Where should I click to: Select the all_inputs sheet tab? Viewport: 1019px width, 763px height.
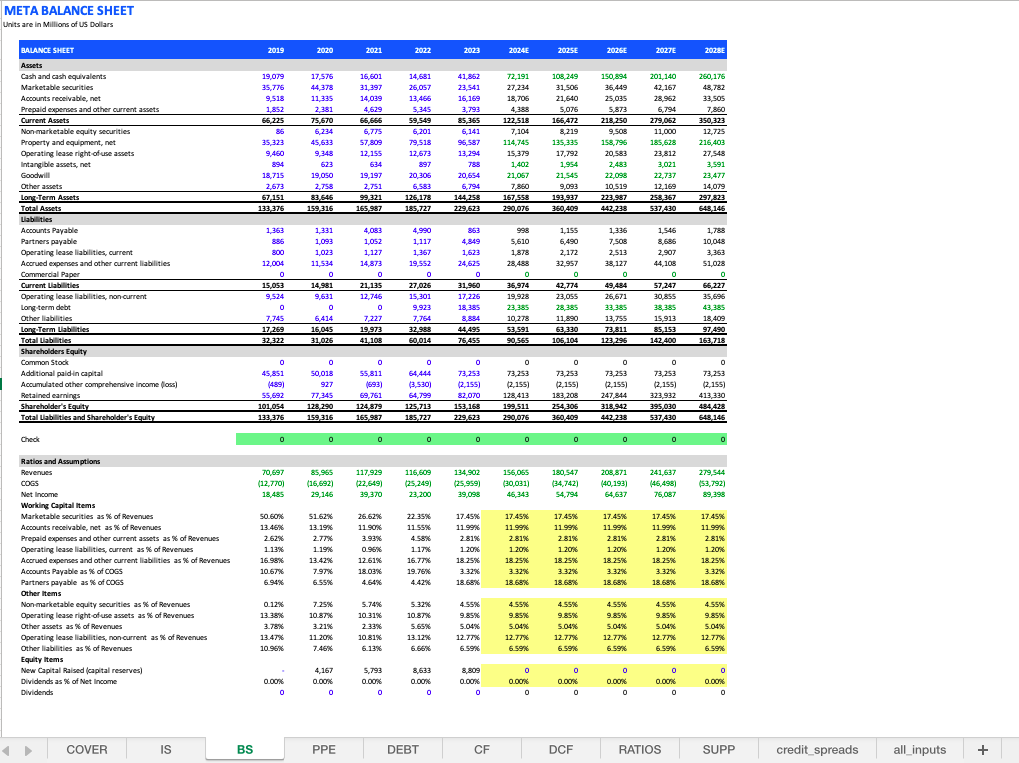(x=920, y=750)
